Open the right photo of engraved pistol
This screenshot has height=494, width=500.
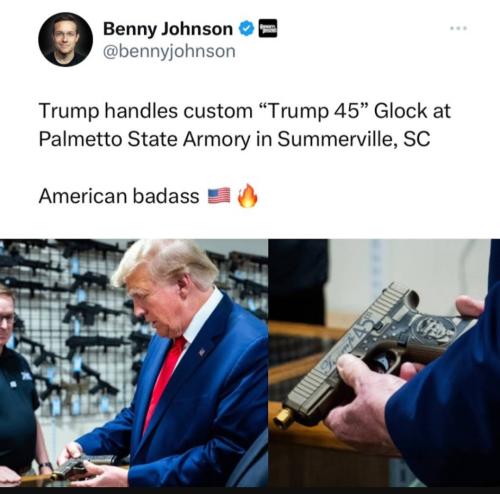[384, 363]
